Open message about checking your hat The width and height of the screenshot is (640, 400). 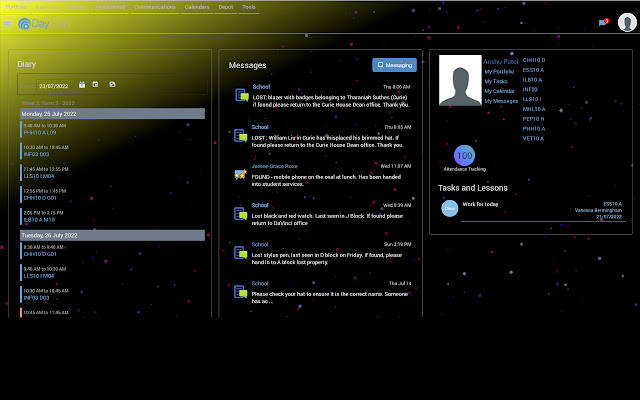[x=330, y=298]
